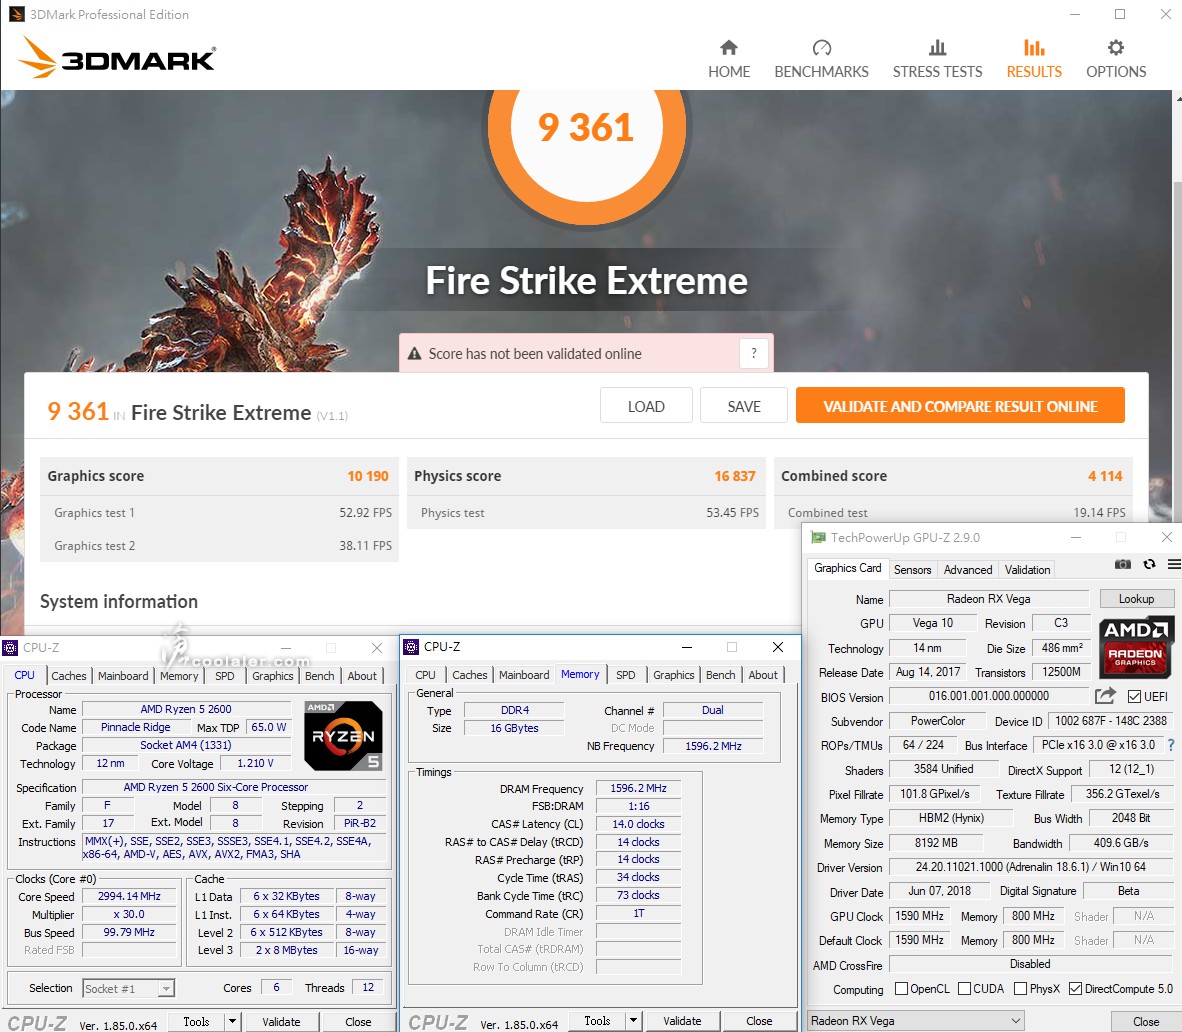Click the Threads value 12 in CPU-Z

[x=368, y=987]
